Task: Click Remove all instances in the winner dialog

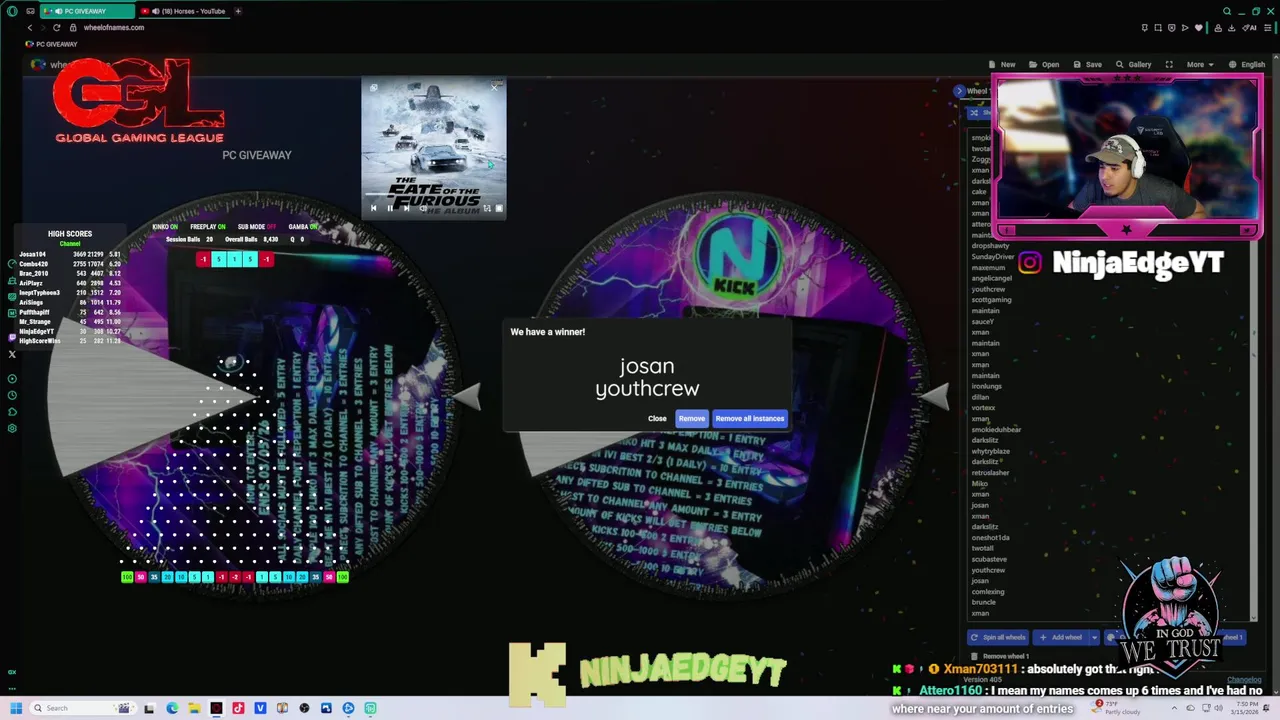Action: coord(750,419)
